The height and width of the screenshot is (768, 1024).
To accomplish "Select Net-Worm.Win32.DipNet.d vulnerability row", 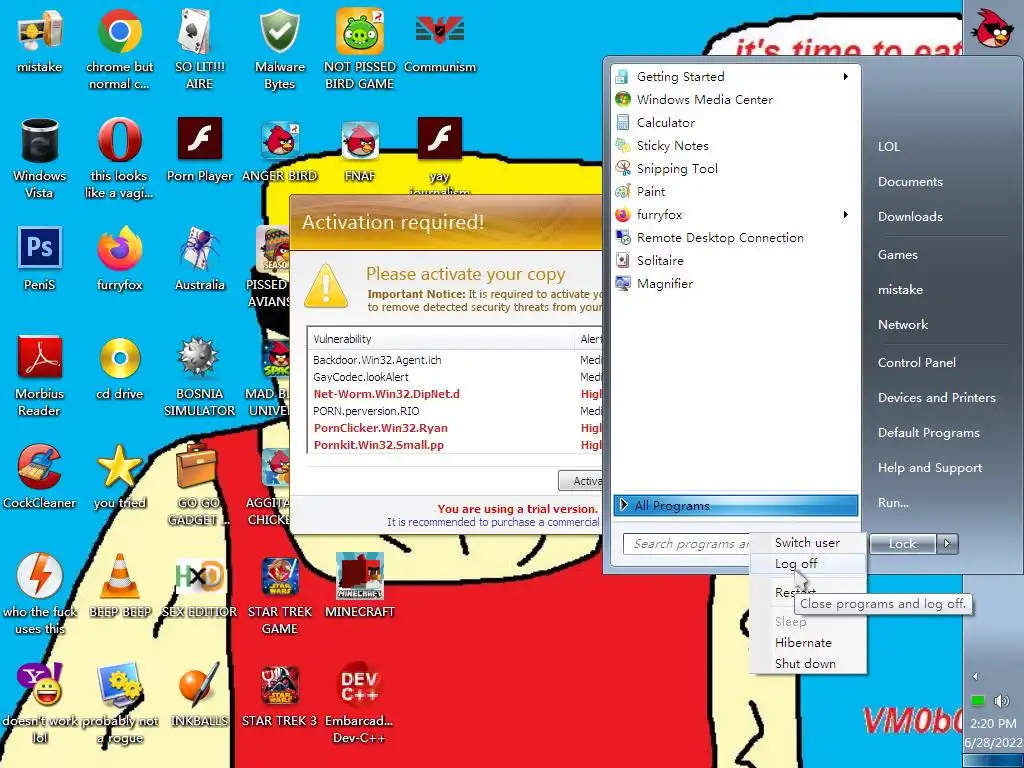I will [x=455, y=394].
